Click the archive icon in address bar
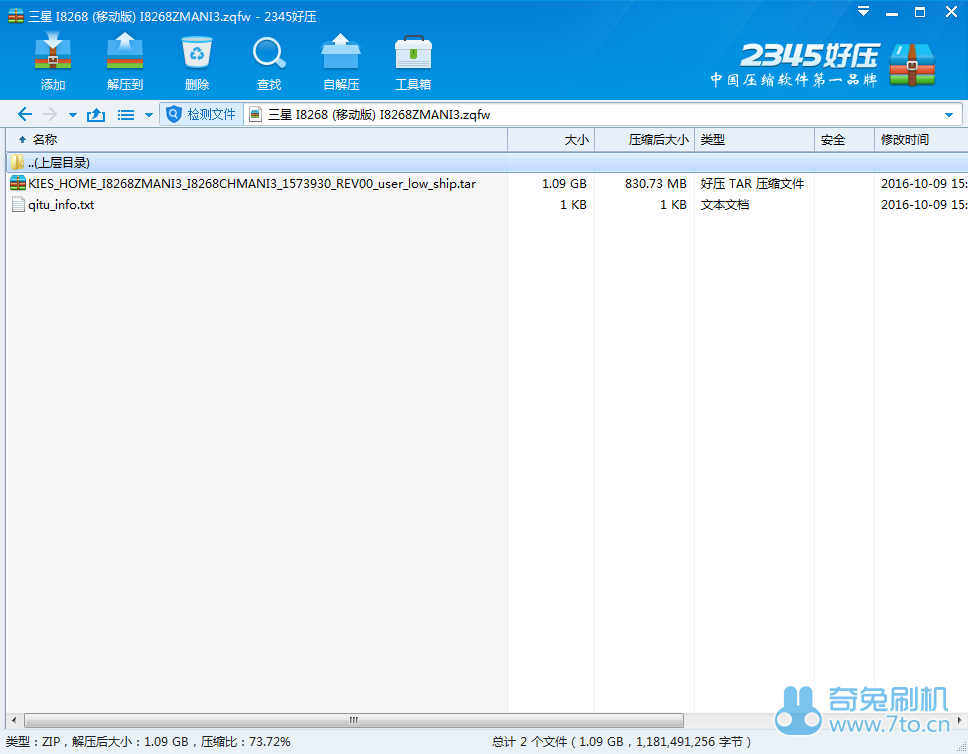Viewport: 968px width, 754px height. pyautogui.click(x=255, y=114)
